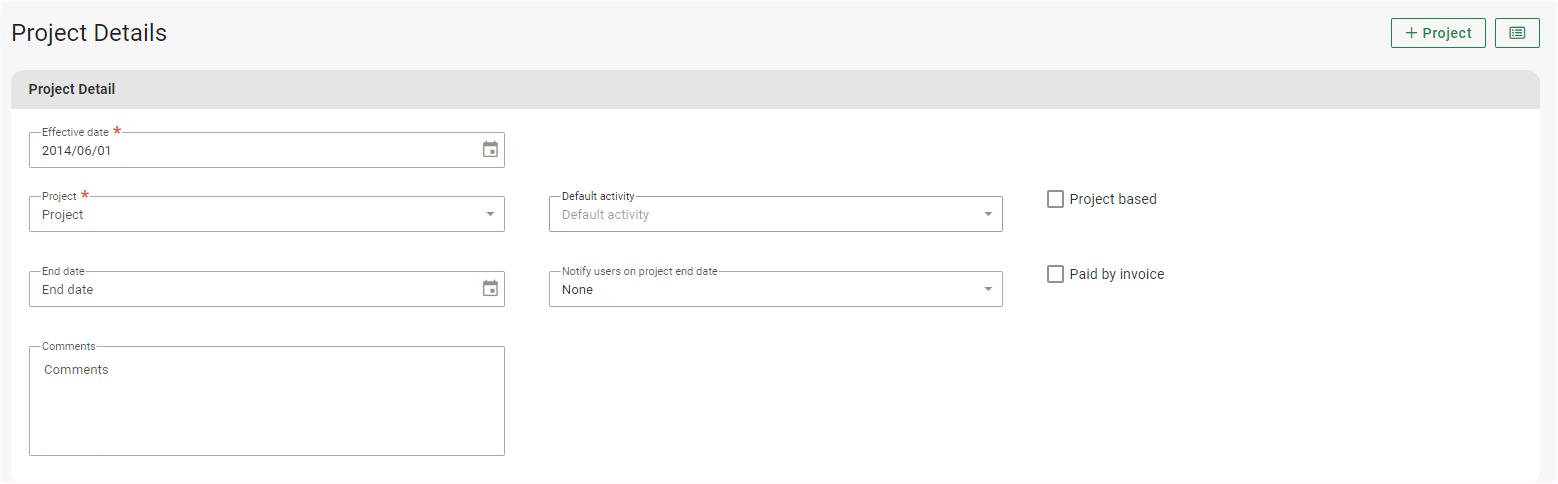Open the Effective date calendar picker

[x=490, y=150]
